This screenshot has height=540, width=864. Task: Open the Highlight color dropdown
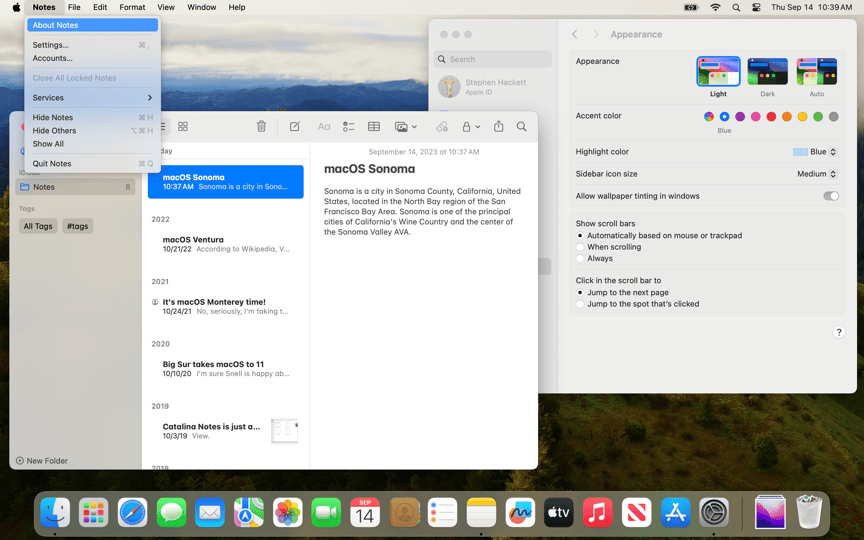pos(815,152)
